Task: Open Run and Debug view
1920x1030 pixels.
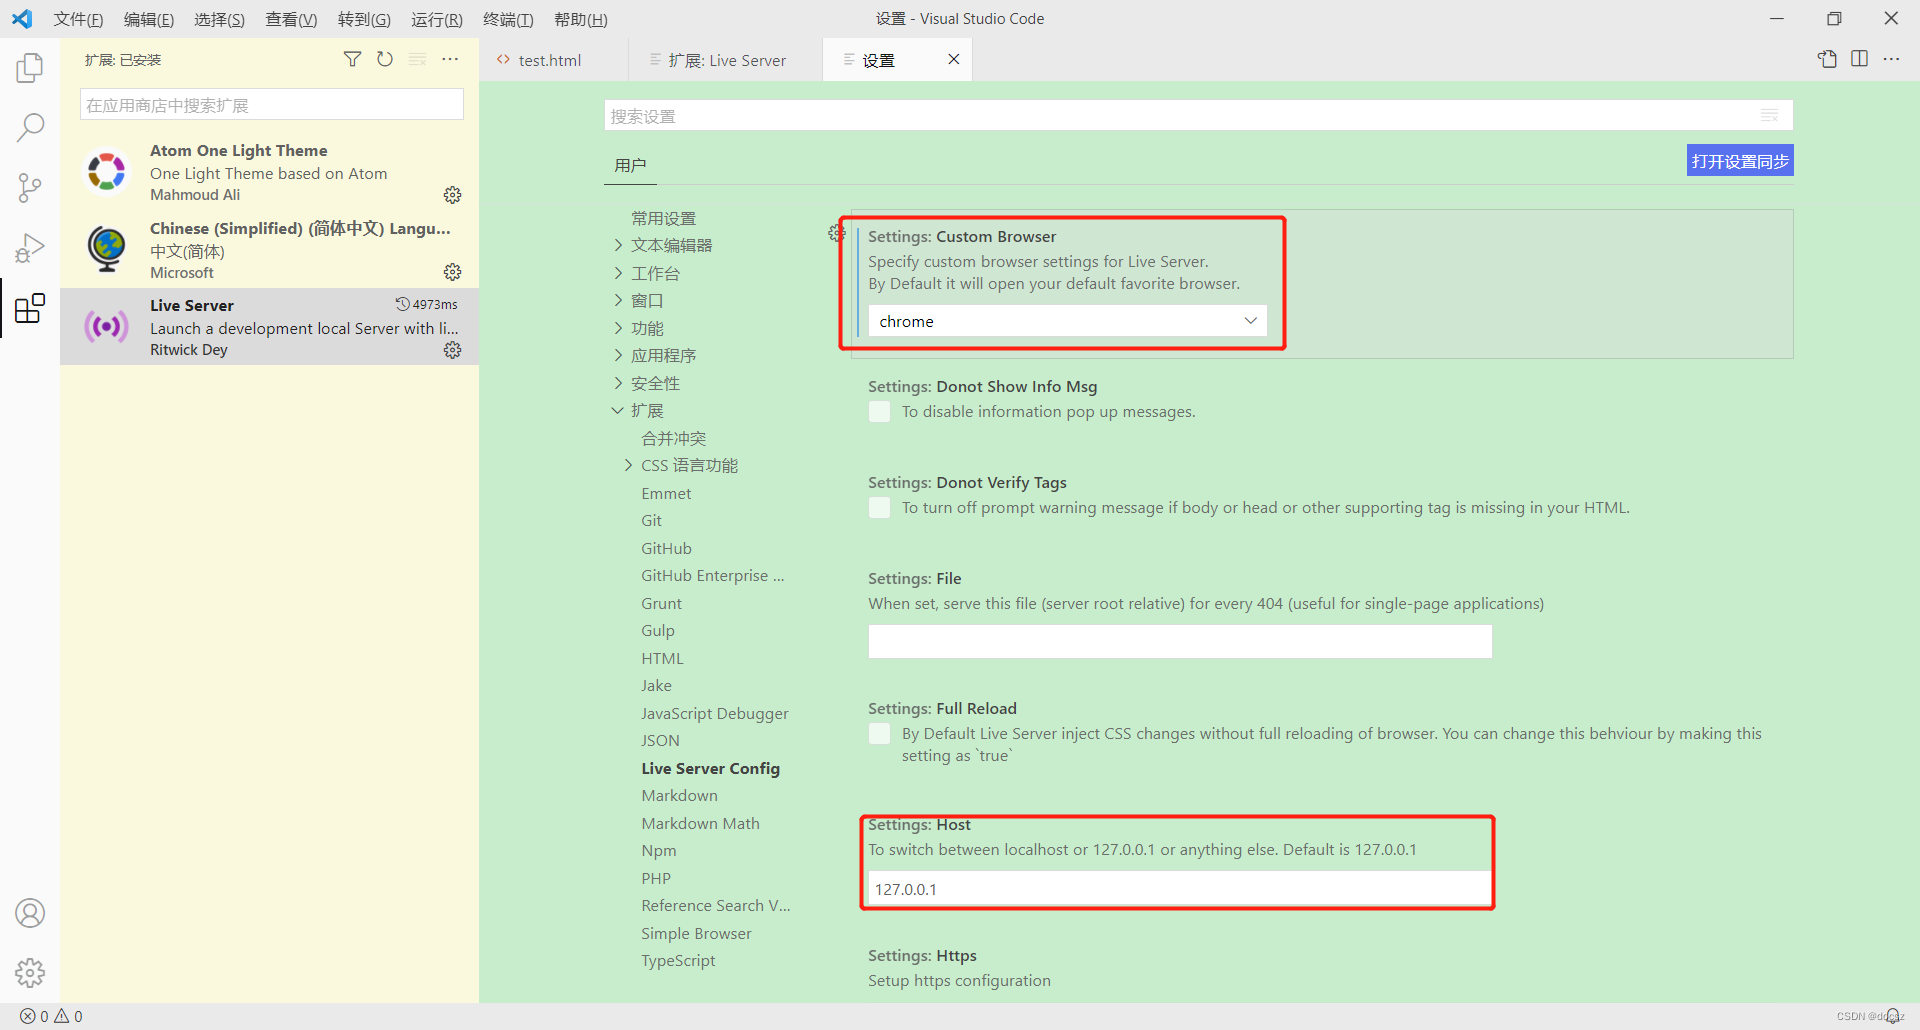Action: coord(30,248)
